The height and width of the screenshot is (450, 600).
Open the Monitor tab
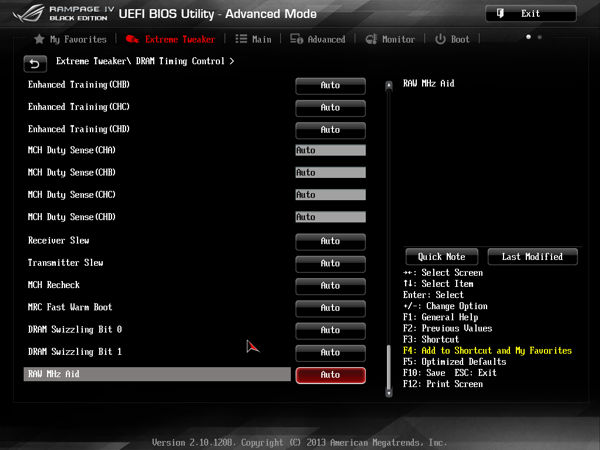click(390, 39)
